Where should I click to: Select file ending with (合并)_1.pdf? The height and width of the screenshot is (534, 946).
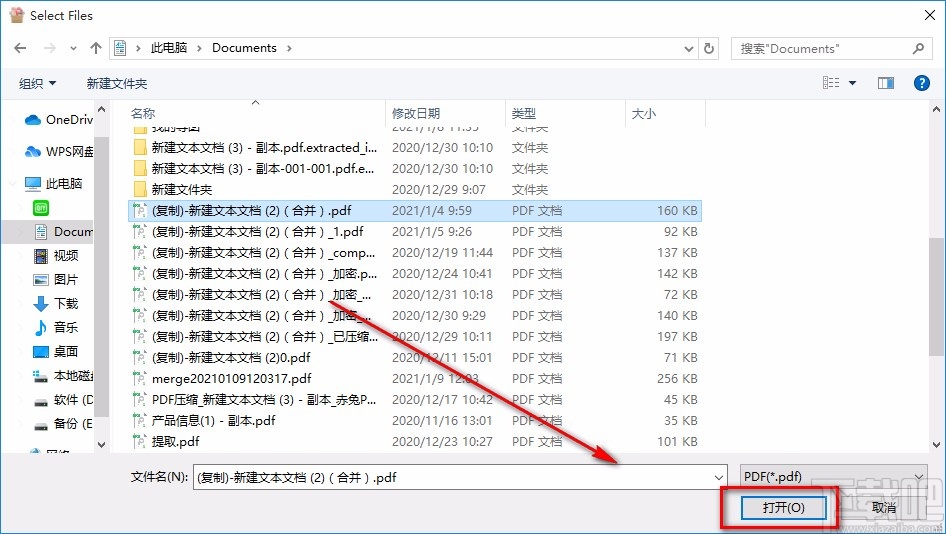(x=415, y=232)
